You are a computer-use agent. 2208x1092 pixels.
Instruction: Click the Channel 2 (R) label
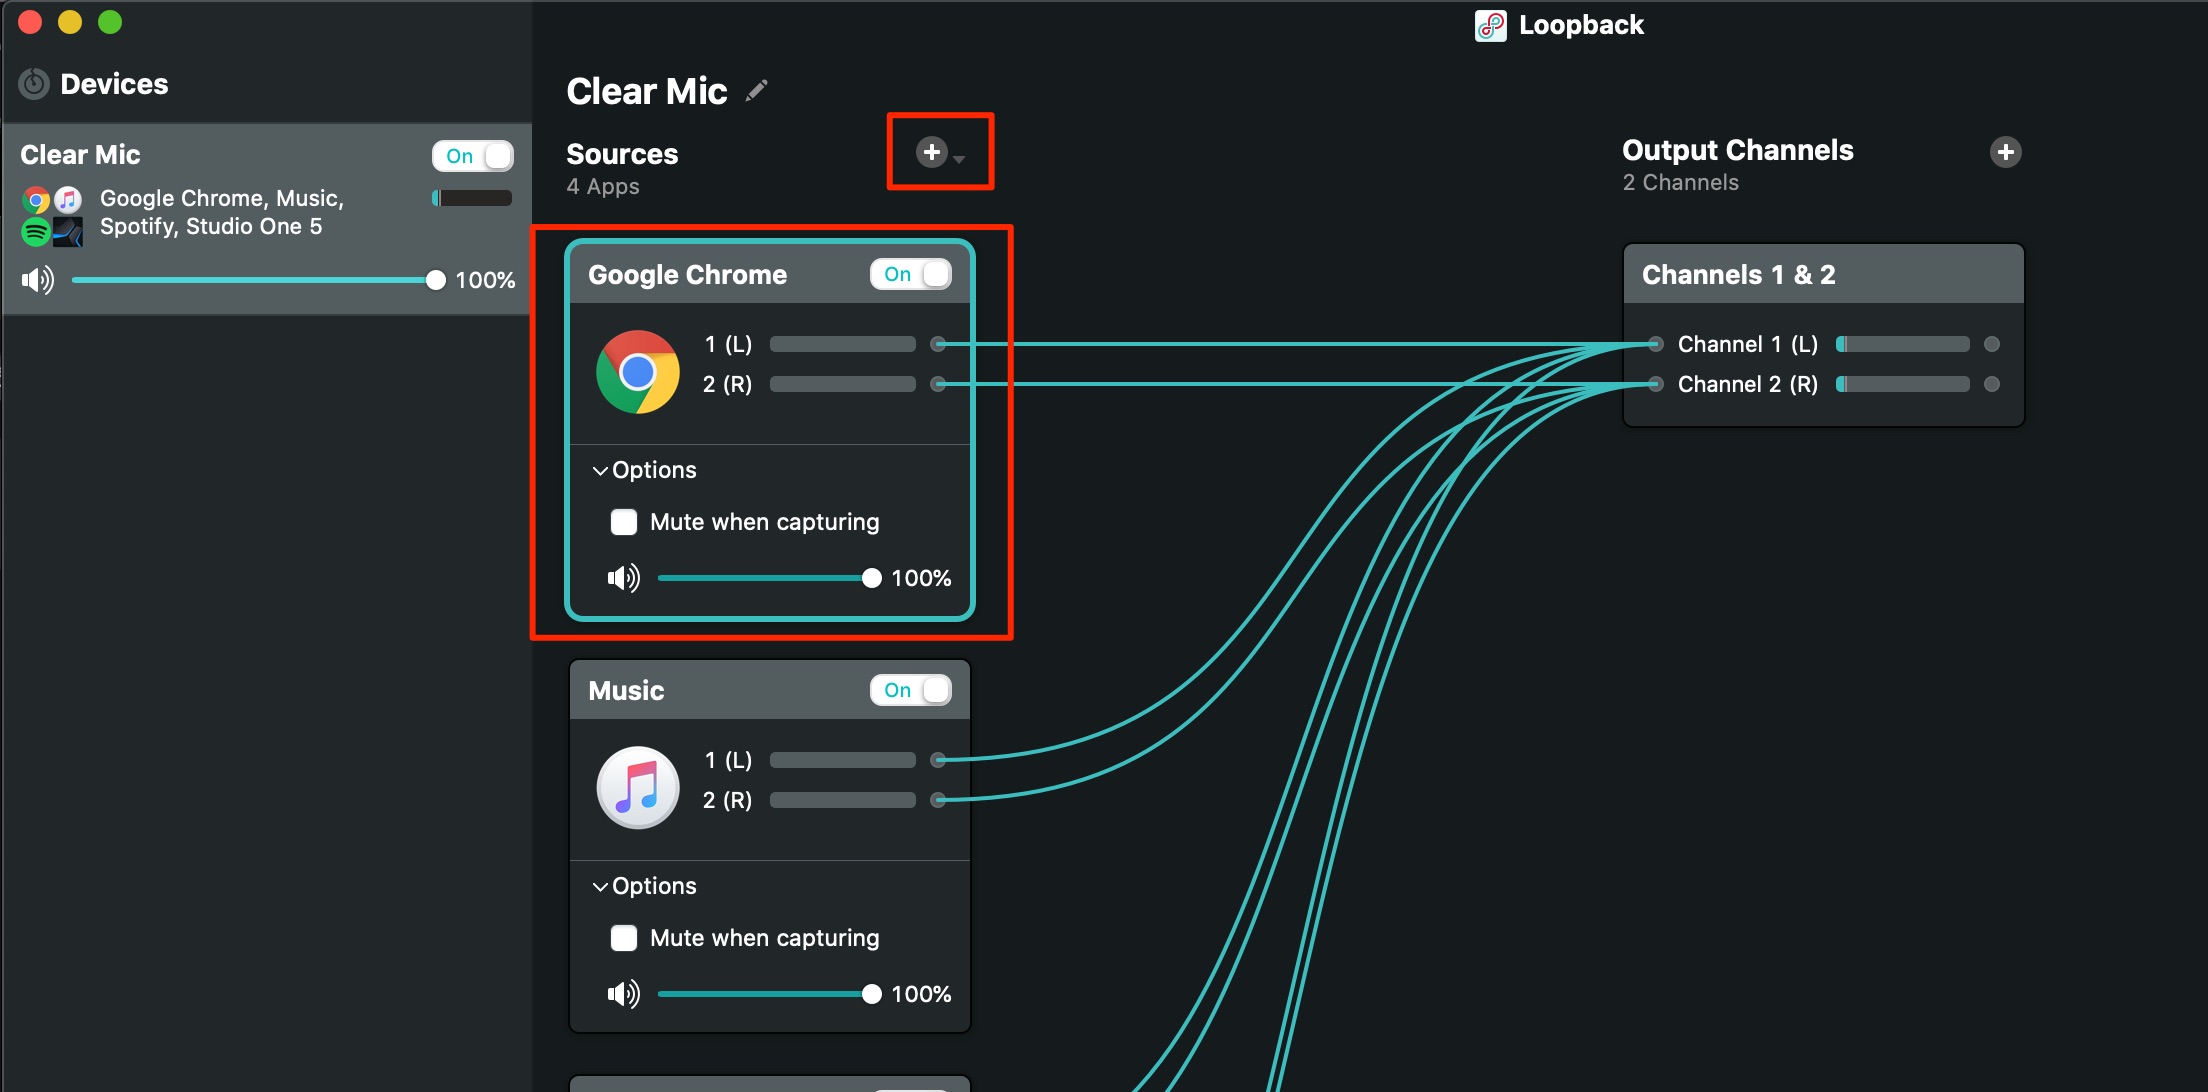click(x=1748, y=384)
